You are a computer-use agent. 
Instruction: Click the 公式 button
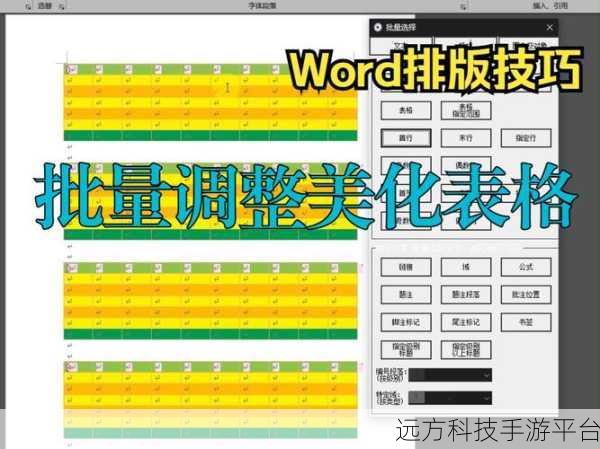pyautogui.click(x=526, y=267)
